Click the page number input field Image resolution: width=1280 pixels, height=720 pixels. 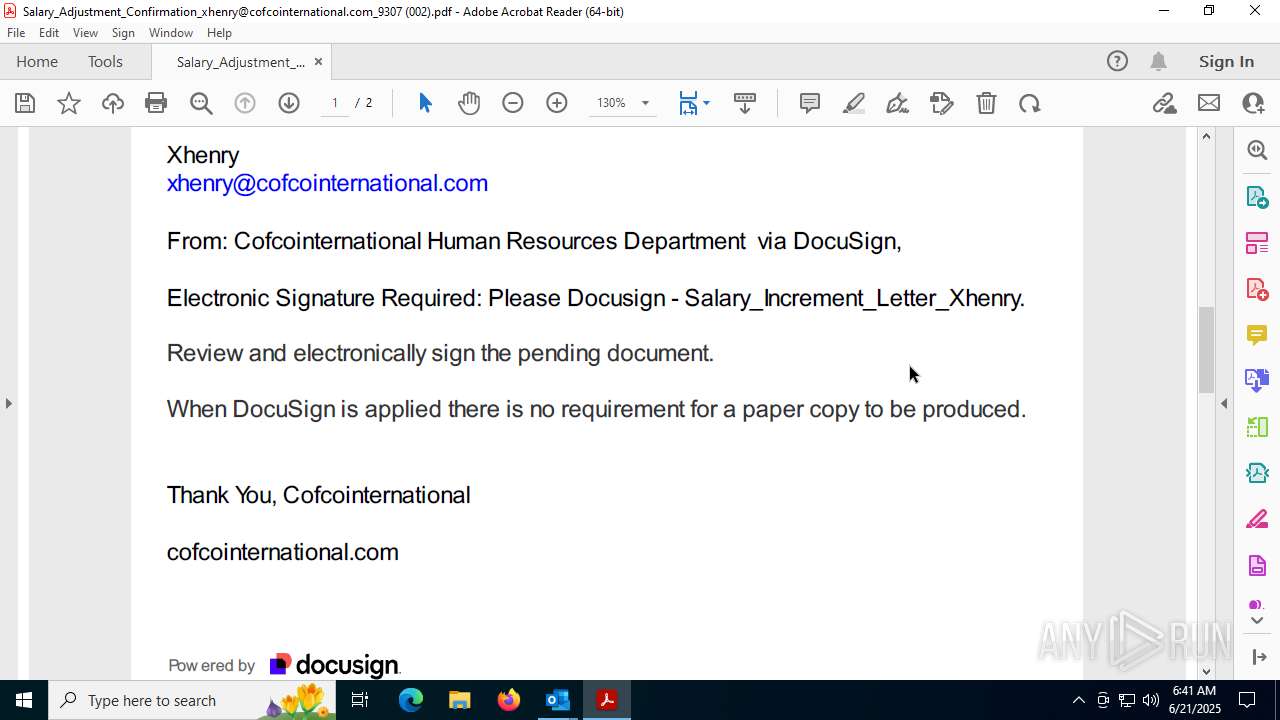point(335,103)
